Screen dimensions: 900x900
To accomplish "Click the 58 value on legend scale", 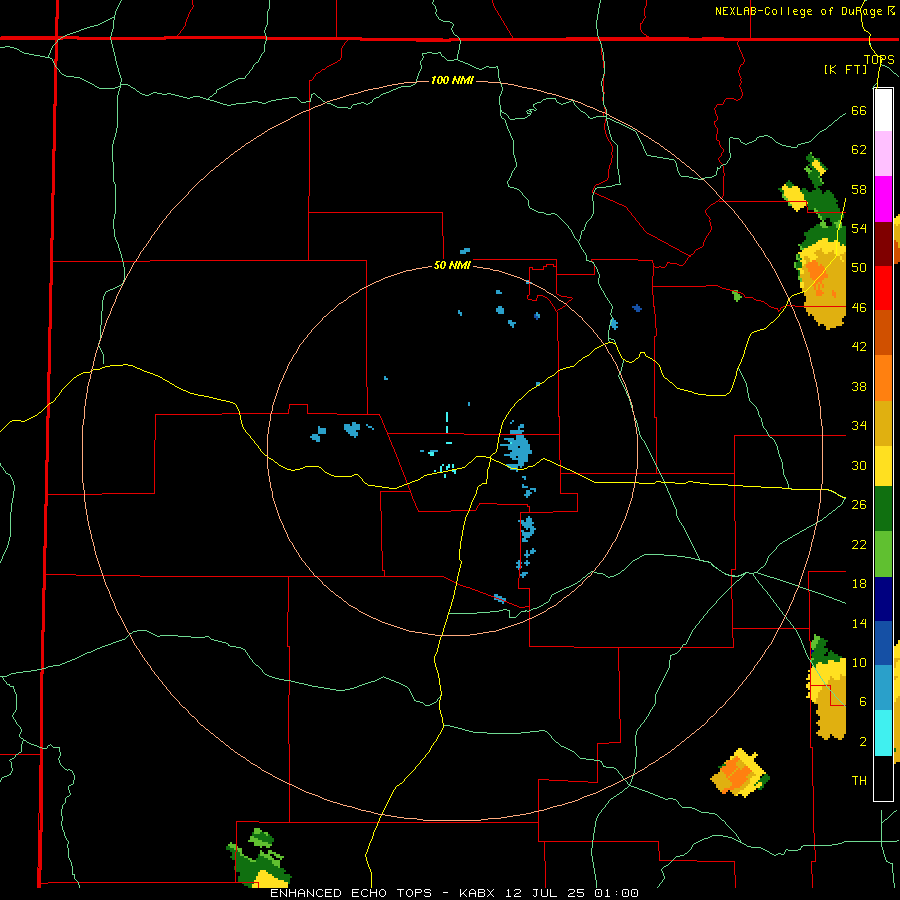I will click(x=859, y=189).
